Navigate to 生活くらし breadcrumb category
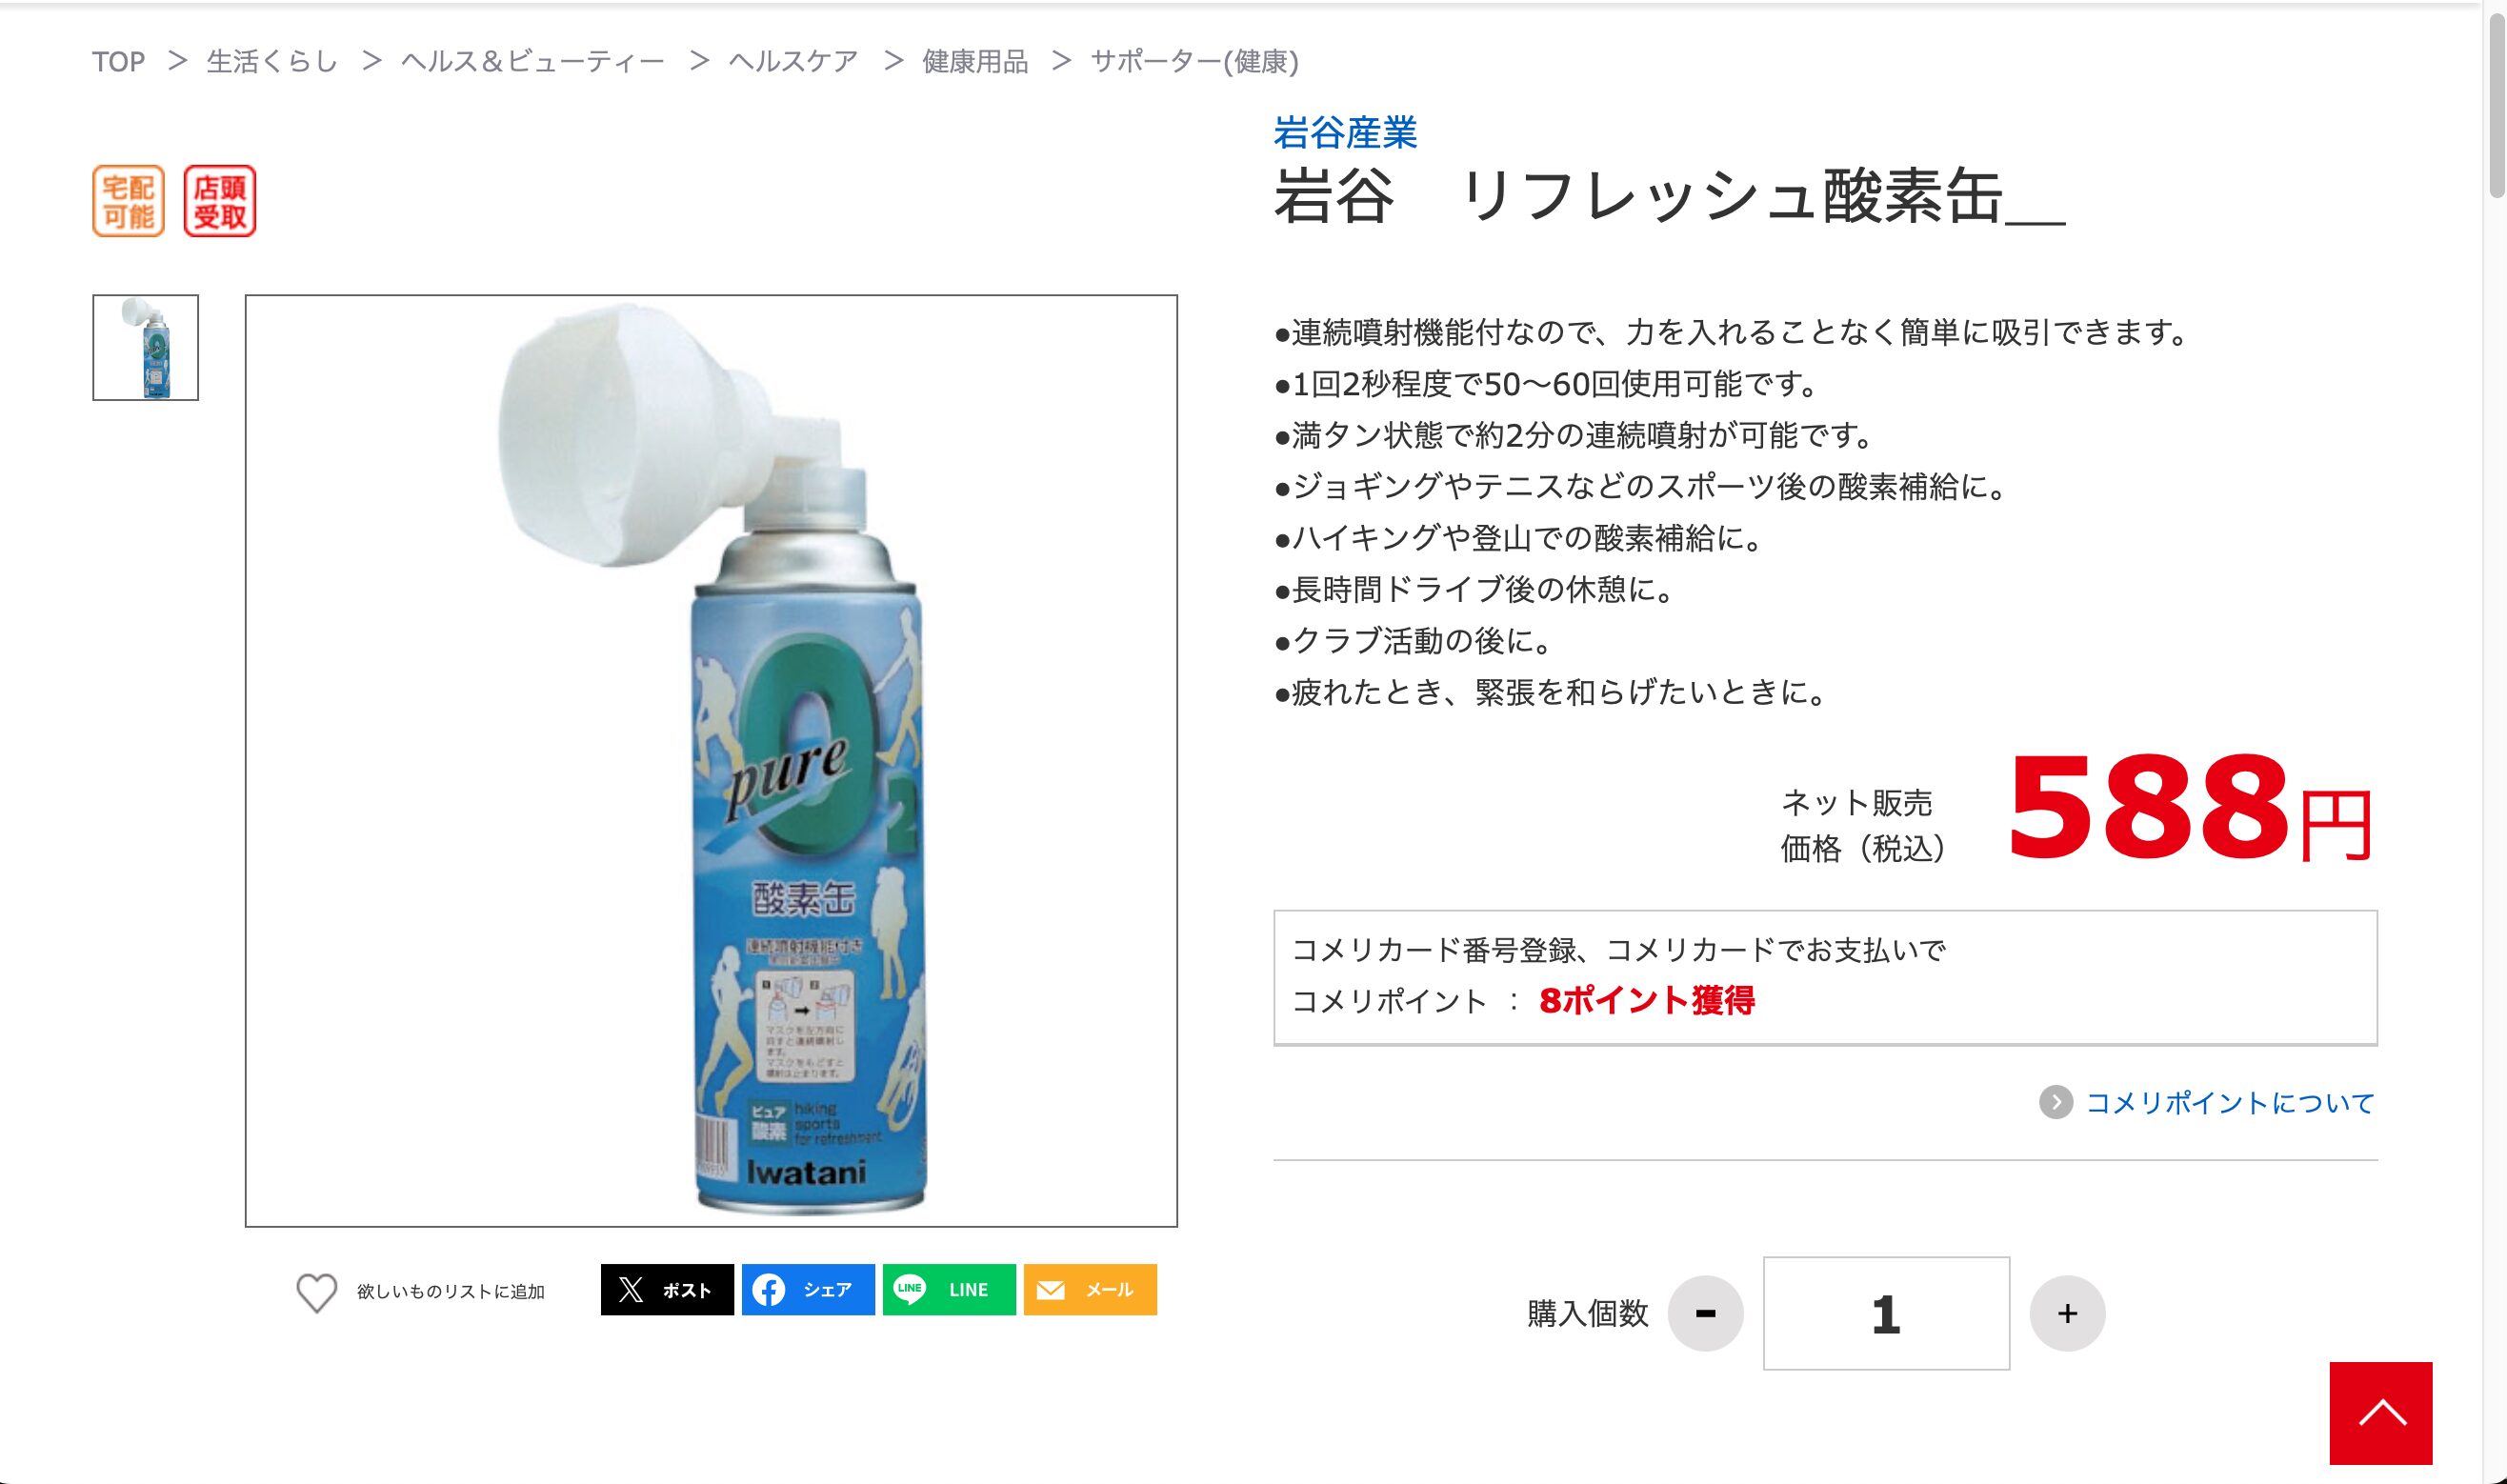 tap(272, 62)
